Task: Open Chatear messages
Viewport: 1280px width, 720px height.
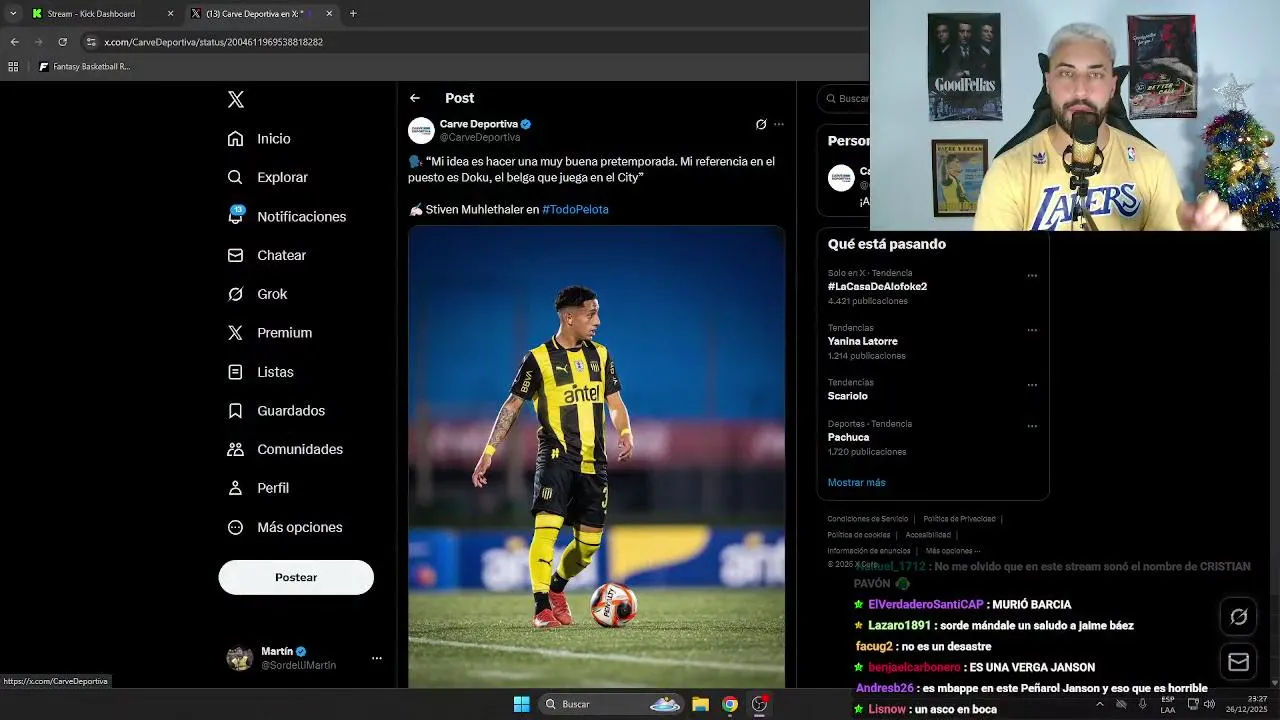Action: [266, 255]
